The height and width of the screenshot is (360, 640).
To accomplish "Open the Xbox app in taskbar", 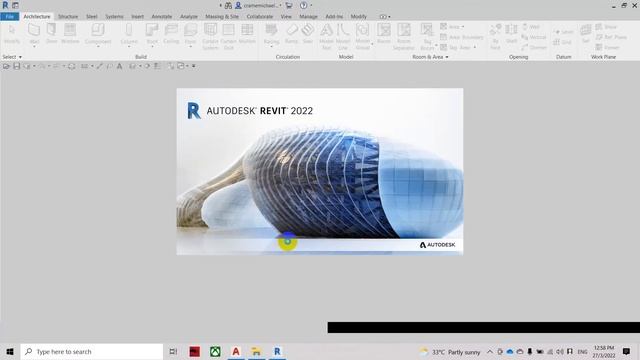I will click(x=215, y=351).
